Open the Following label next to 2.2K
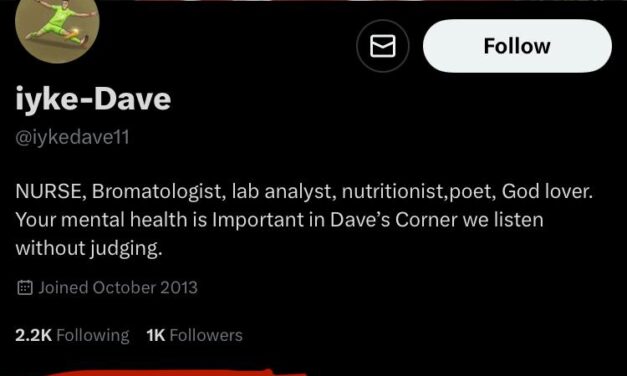Screen dimensions: 627x376 [93, 335]
